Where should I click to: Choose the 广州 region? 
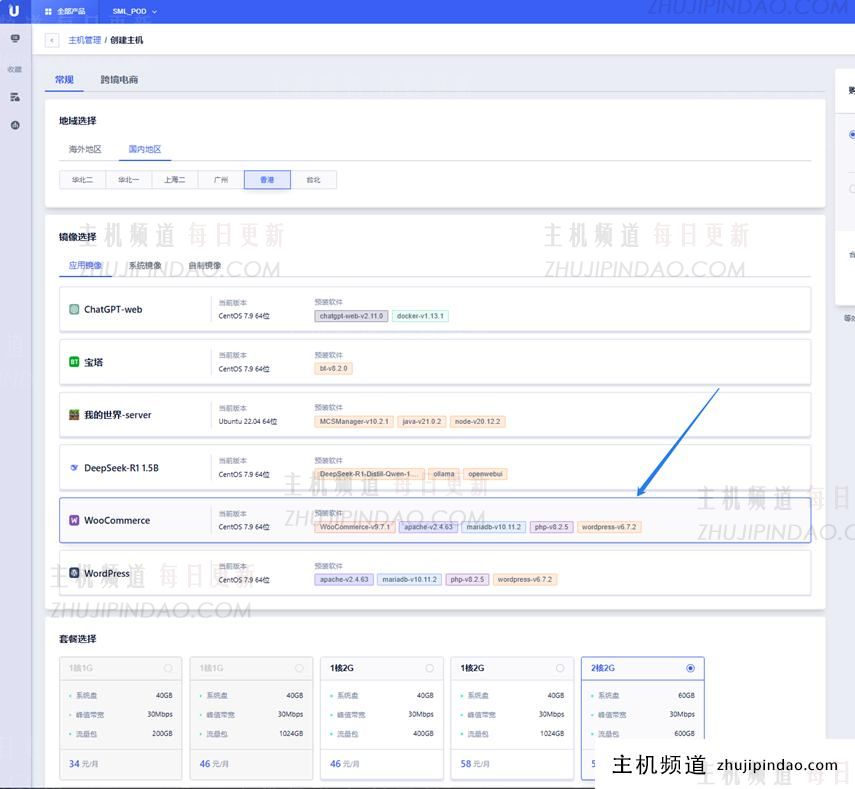[221, 180]
